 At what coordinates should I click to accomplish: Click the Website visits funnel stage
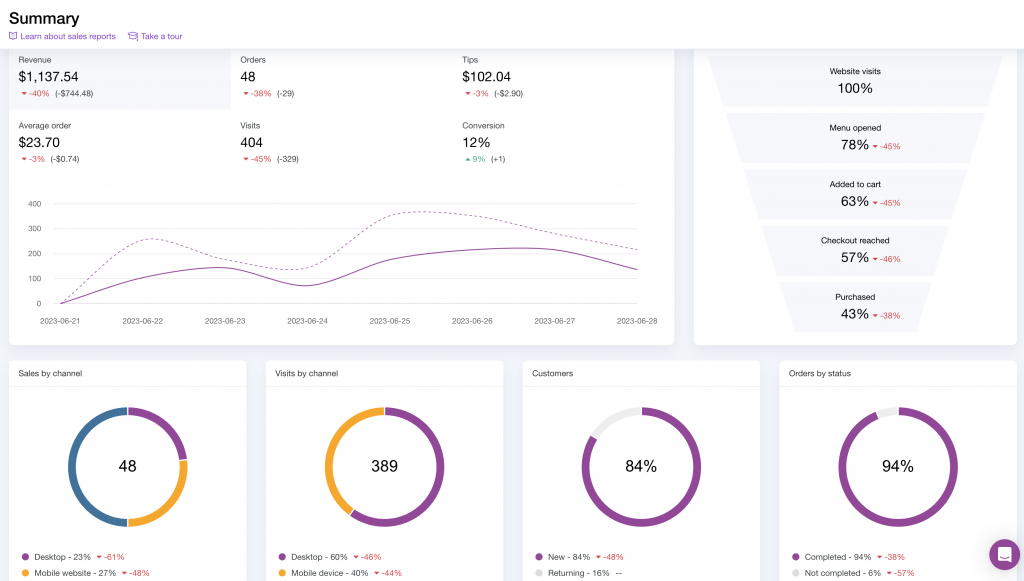(x=855, y=80)
